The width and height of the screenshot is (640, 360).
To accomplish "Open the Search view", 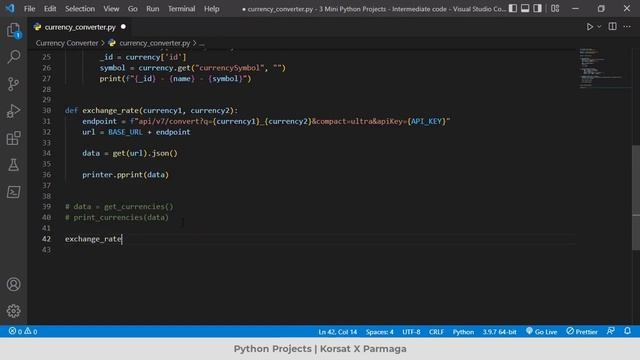I will (x=13, y=57).
